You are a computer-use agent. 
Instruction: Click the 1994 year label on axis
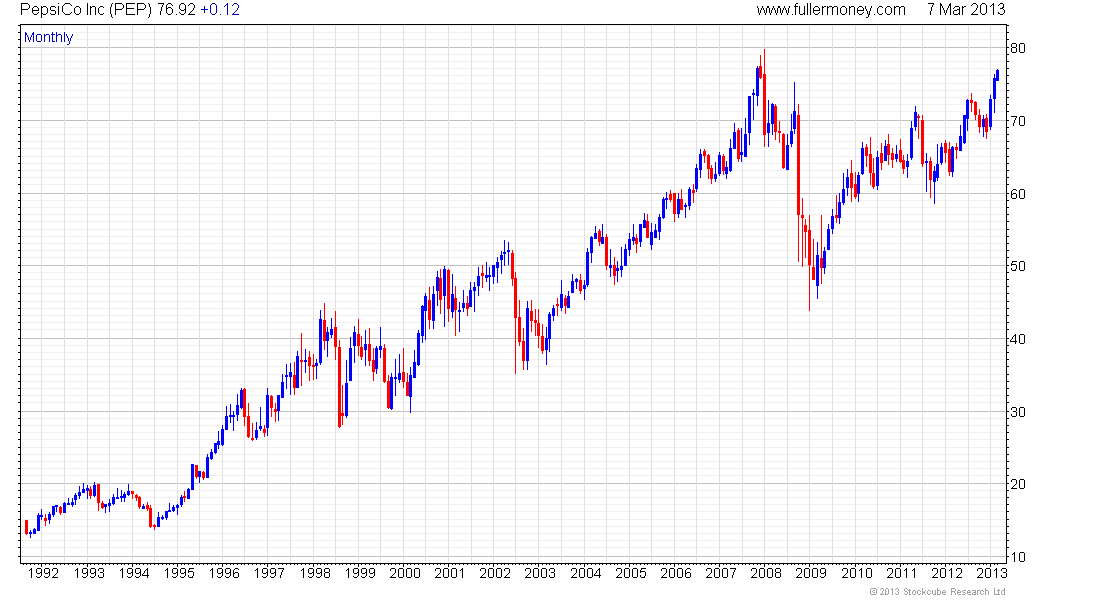click(x=134, y=573)
